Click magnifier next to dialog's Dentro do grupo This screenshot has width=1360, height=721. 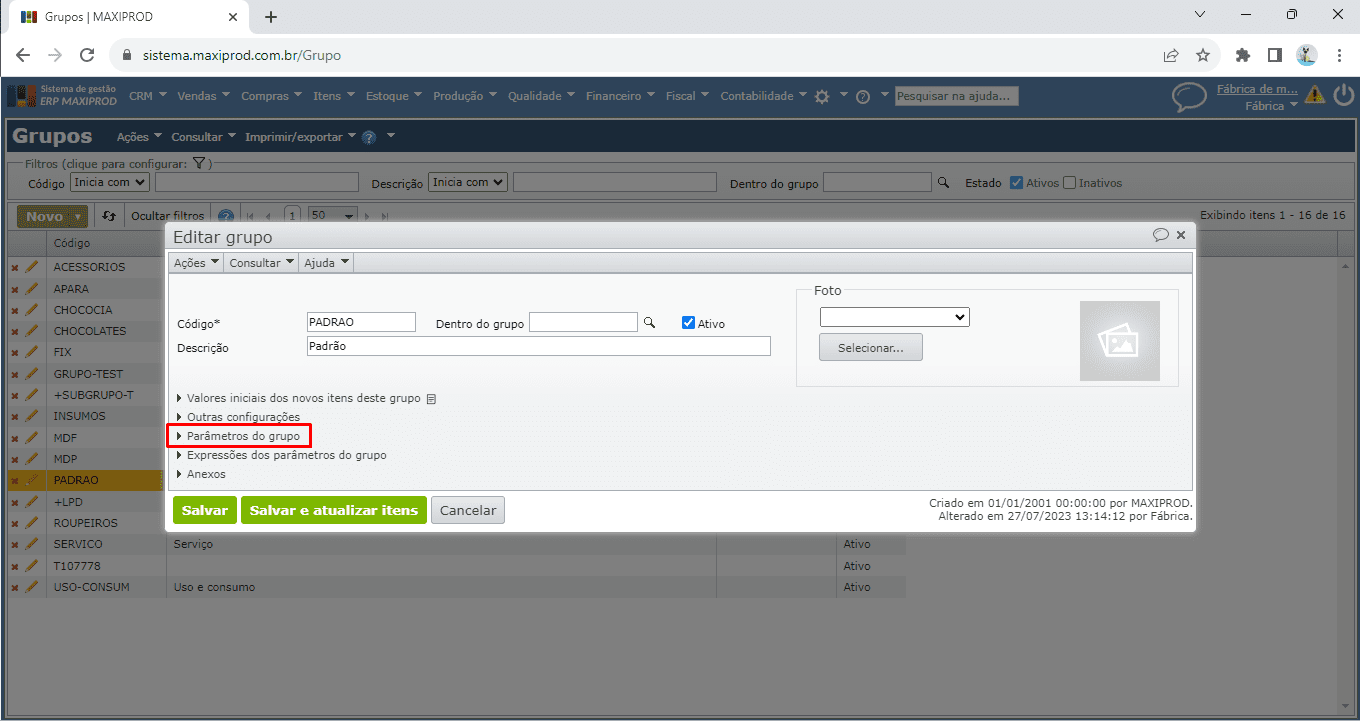(x=649, y=322)
